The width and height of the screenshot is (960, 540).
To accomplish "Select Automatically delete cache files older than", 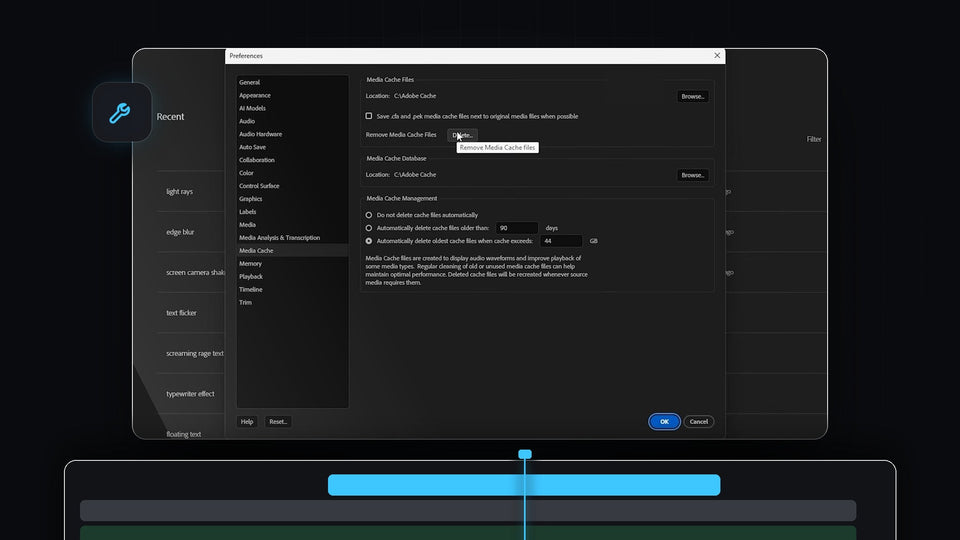I will (369, 228).
